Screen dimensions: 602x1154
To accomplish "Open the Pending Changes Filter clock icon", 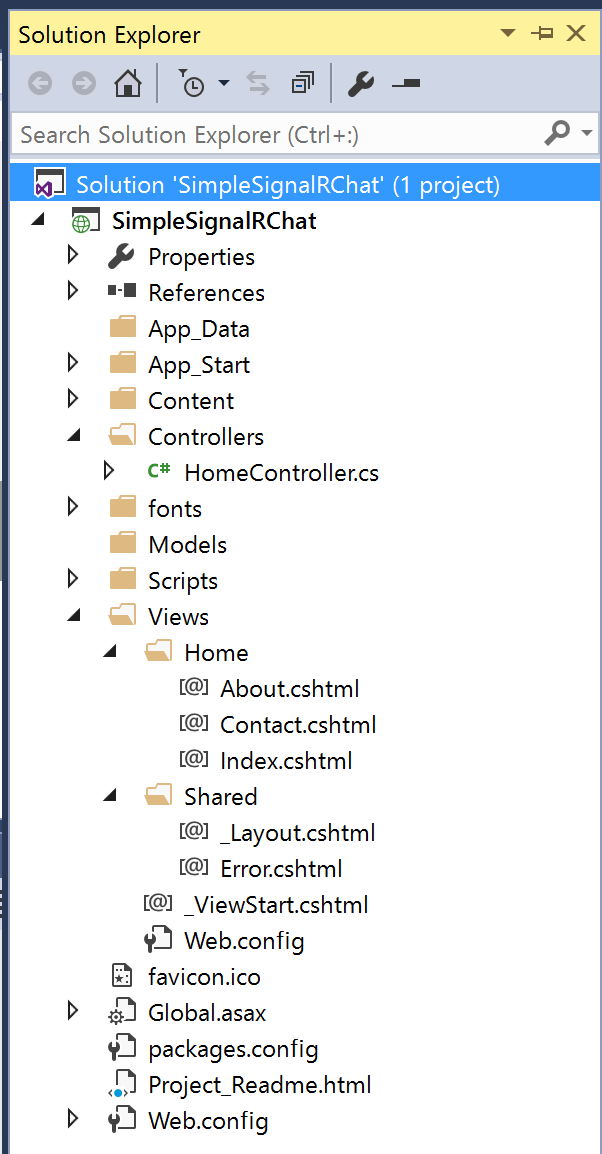I will [192, 83].
